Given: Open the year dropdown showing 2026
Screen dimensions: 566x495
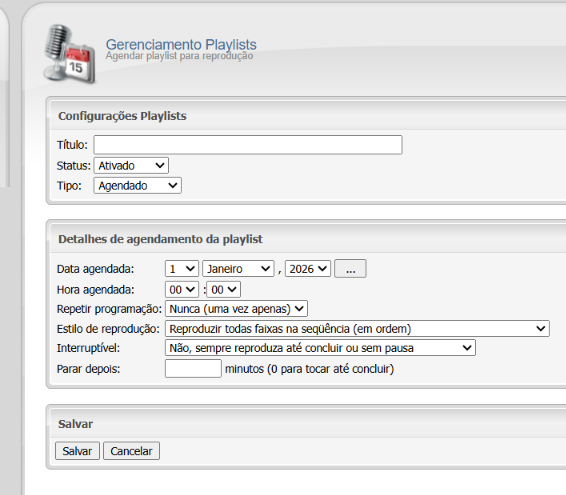Looking at the screenshot, I should point(308,269).
